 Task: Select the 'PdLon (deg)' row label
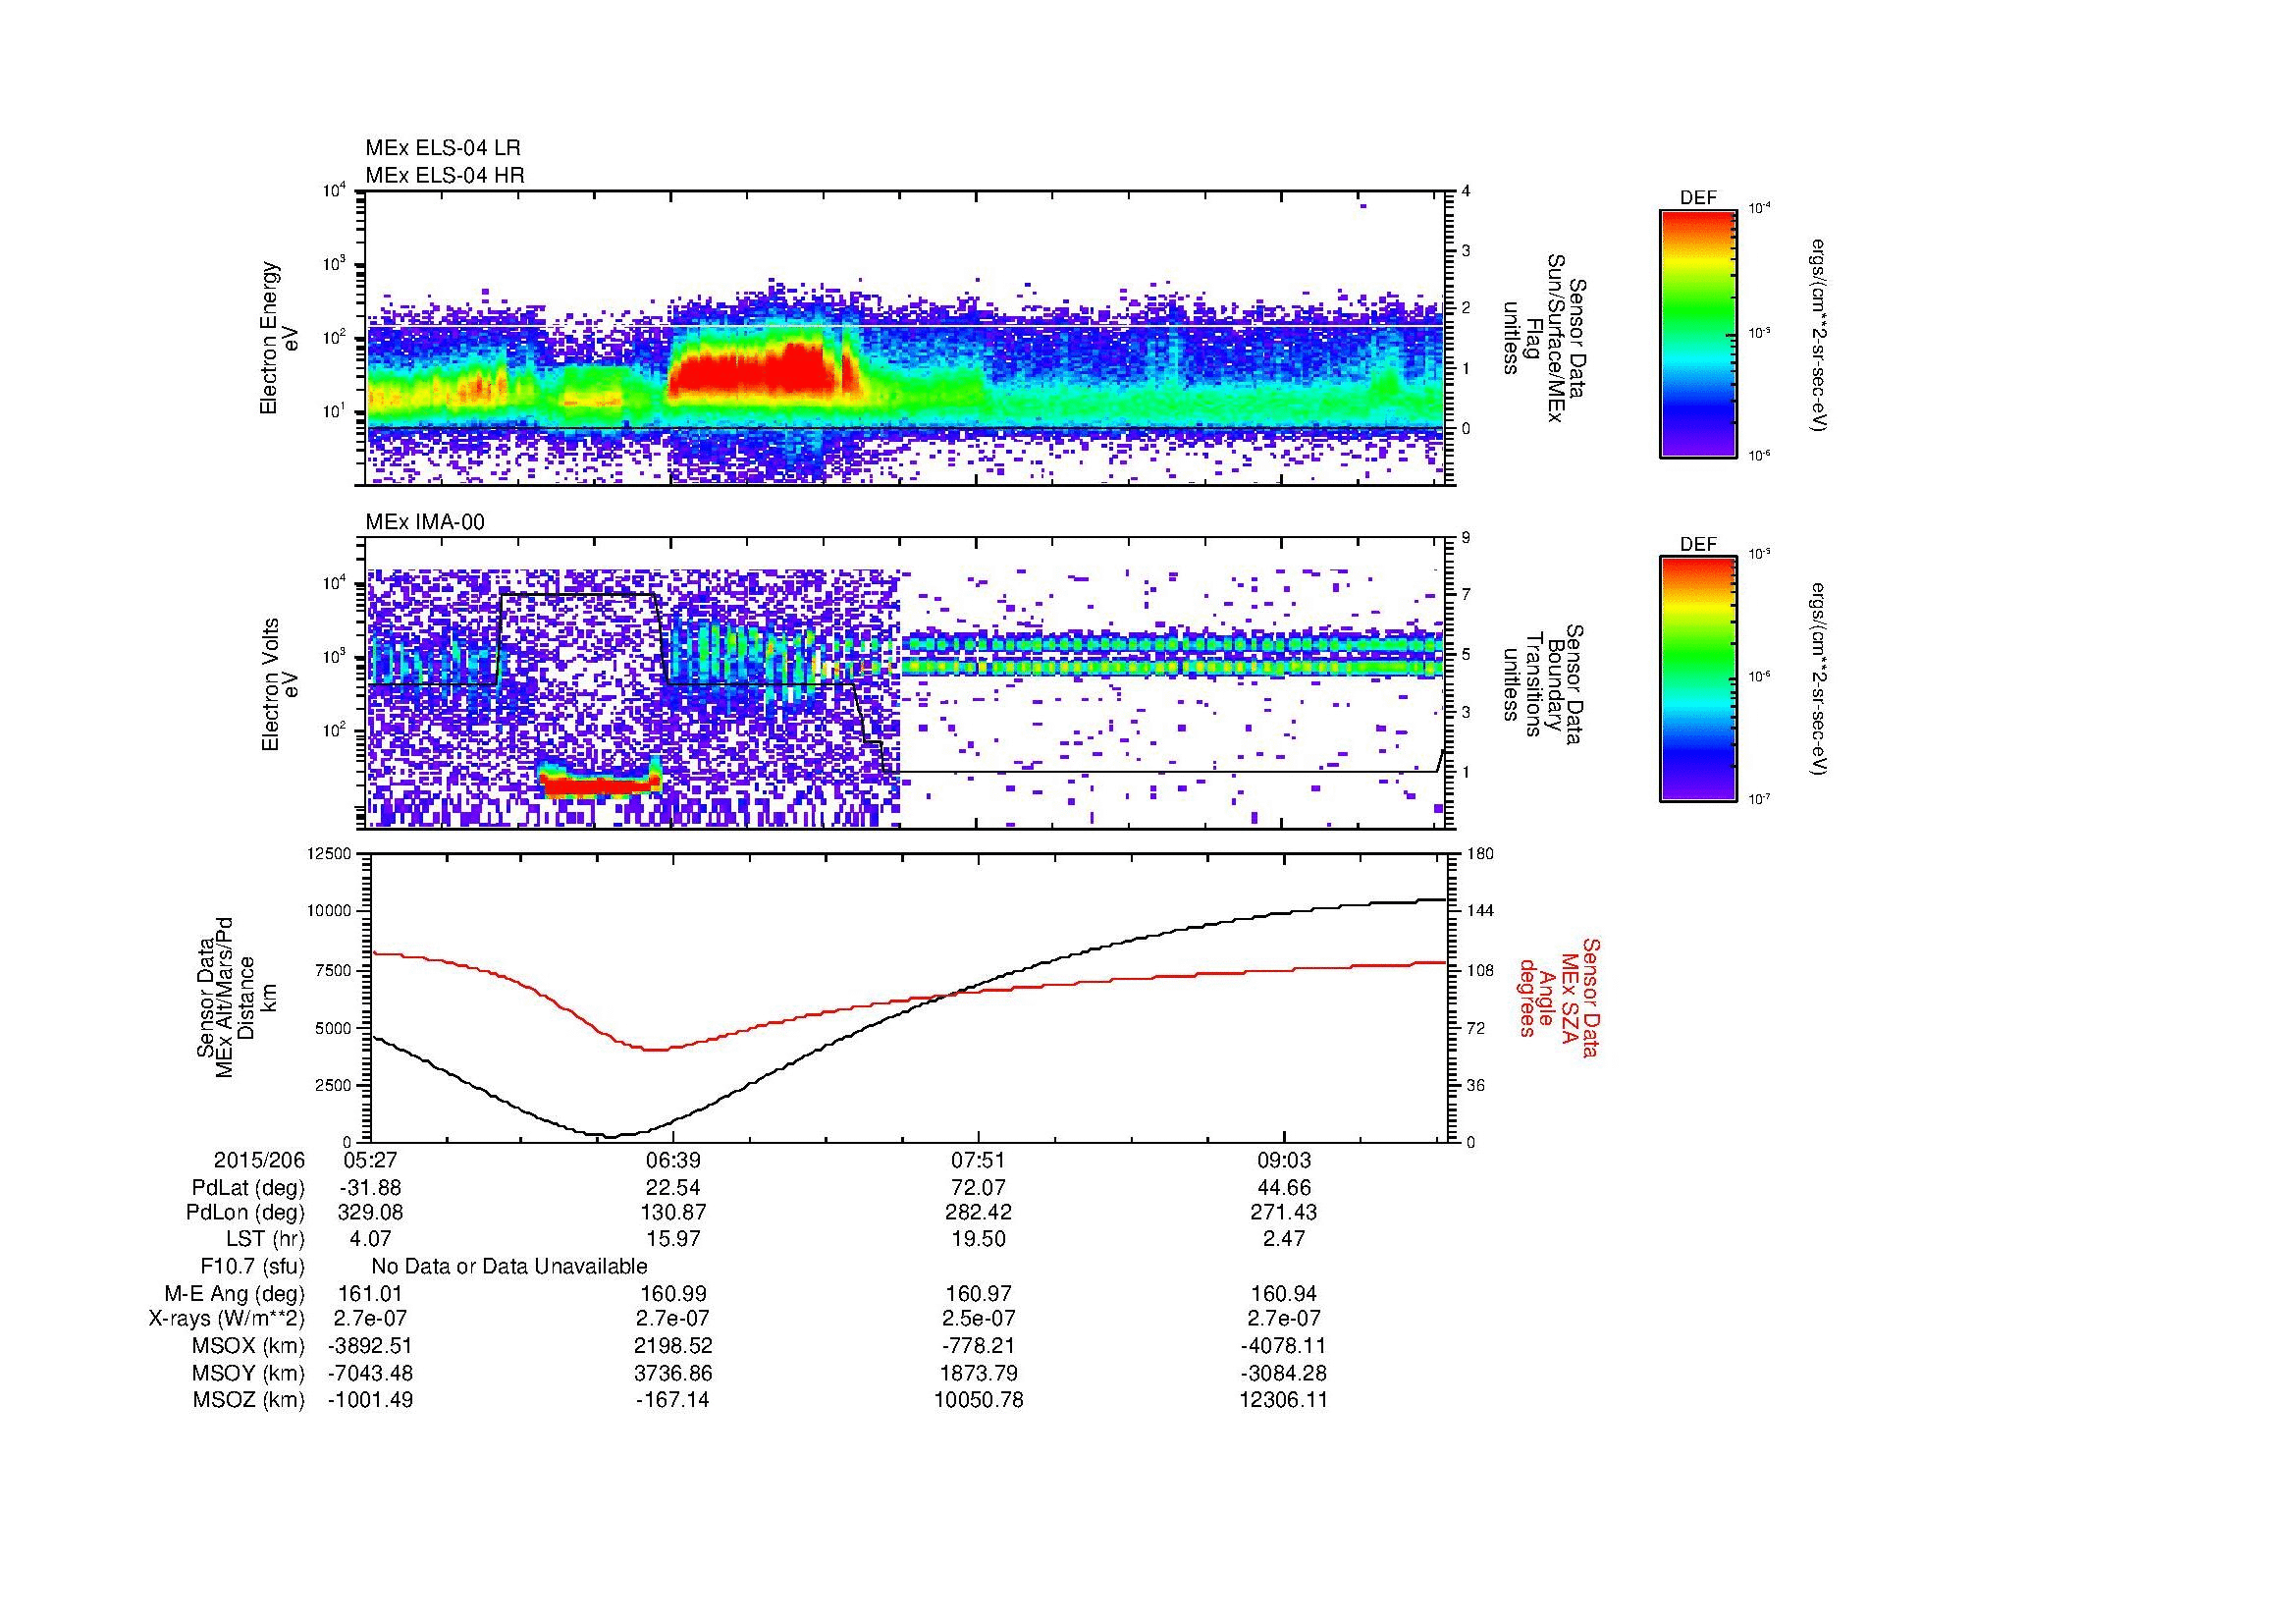click(245, 1212)
